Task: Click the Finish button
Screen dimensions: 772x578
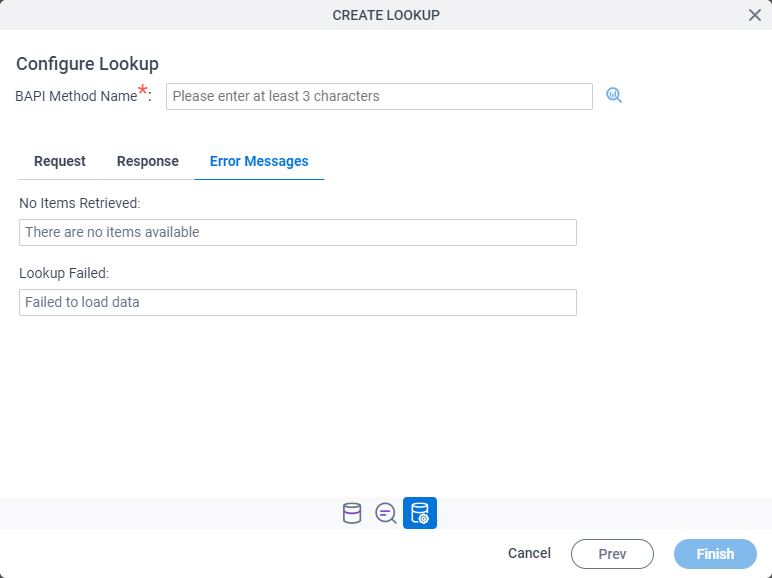Action: click(x=715, y=554)
